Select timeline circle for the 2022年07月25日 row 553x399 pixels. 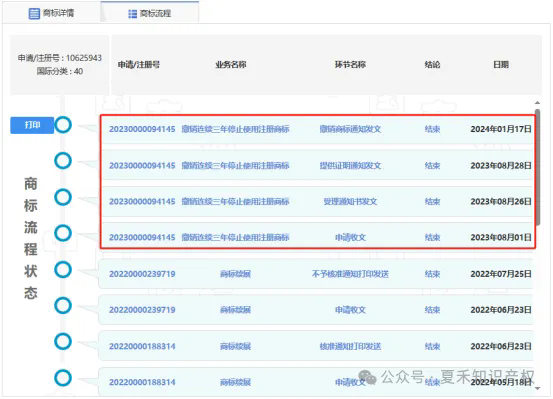(63, 270)
